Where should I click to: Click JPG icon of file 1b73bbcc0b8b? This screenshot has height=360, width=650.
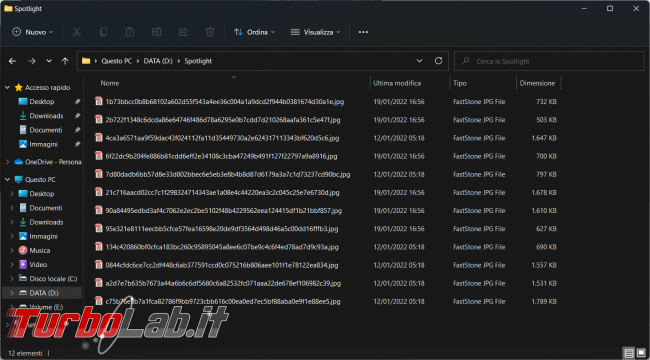pos(99,101)
